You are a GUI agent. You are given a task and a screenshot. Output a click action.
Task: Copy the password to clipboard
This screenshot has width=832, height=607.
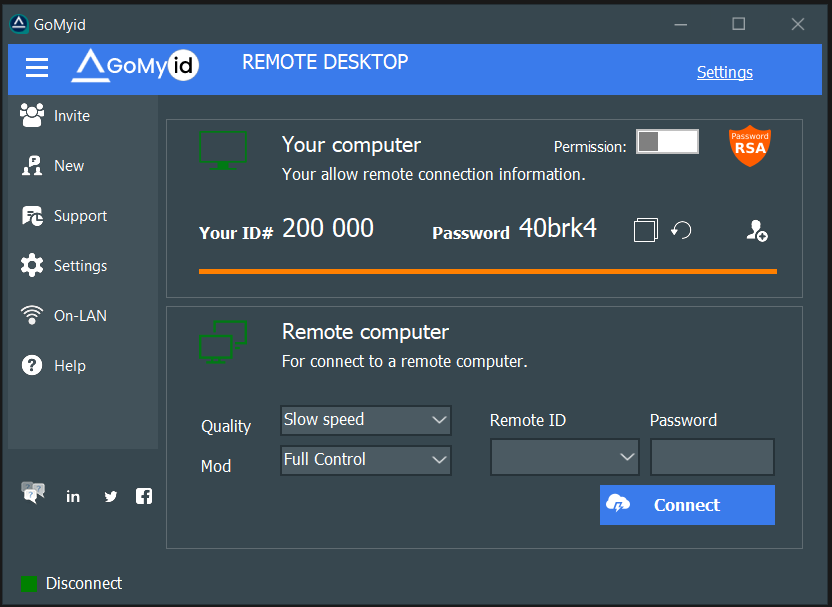[x=645, y=230]
